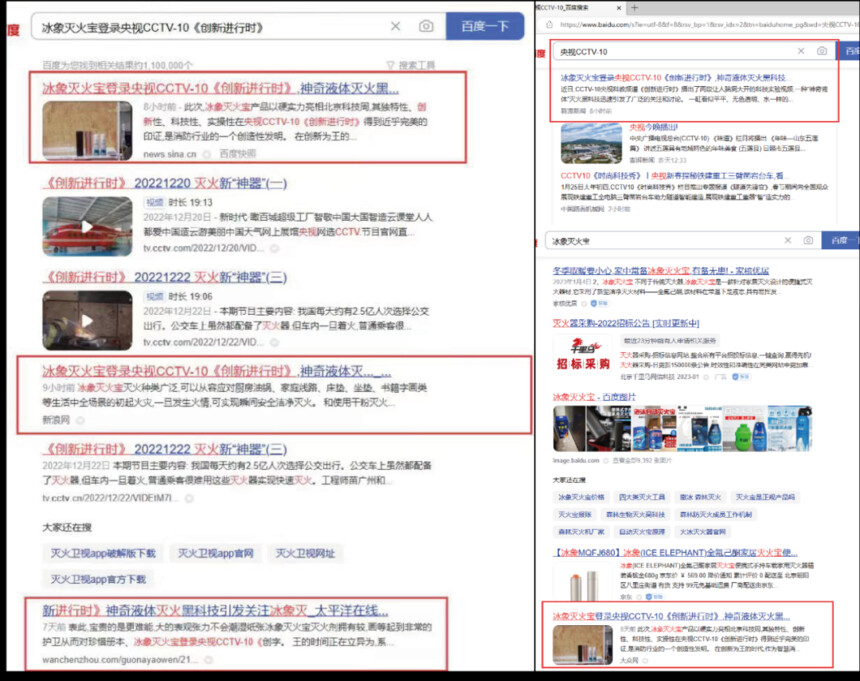Click green bottle image in the 百度图片 strip
860x681 pixels.
pyautogui.click(x=743, y=429)
